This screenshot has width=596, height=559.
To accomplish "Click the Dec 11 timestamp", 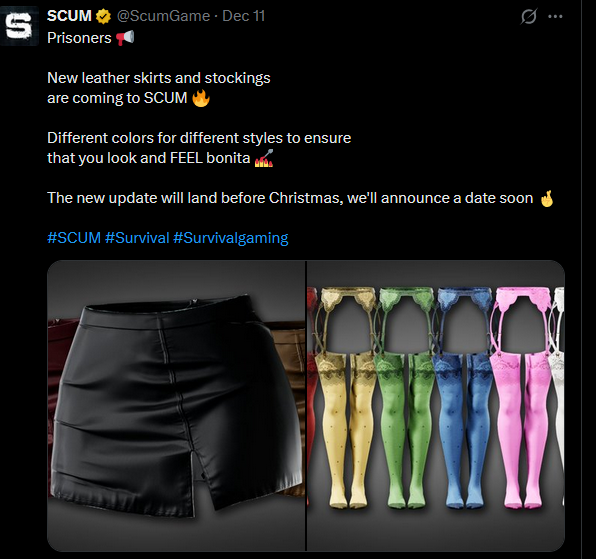I will [x=243, y=16].
